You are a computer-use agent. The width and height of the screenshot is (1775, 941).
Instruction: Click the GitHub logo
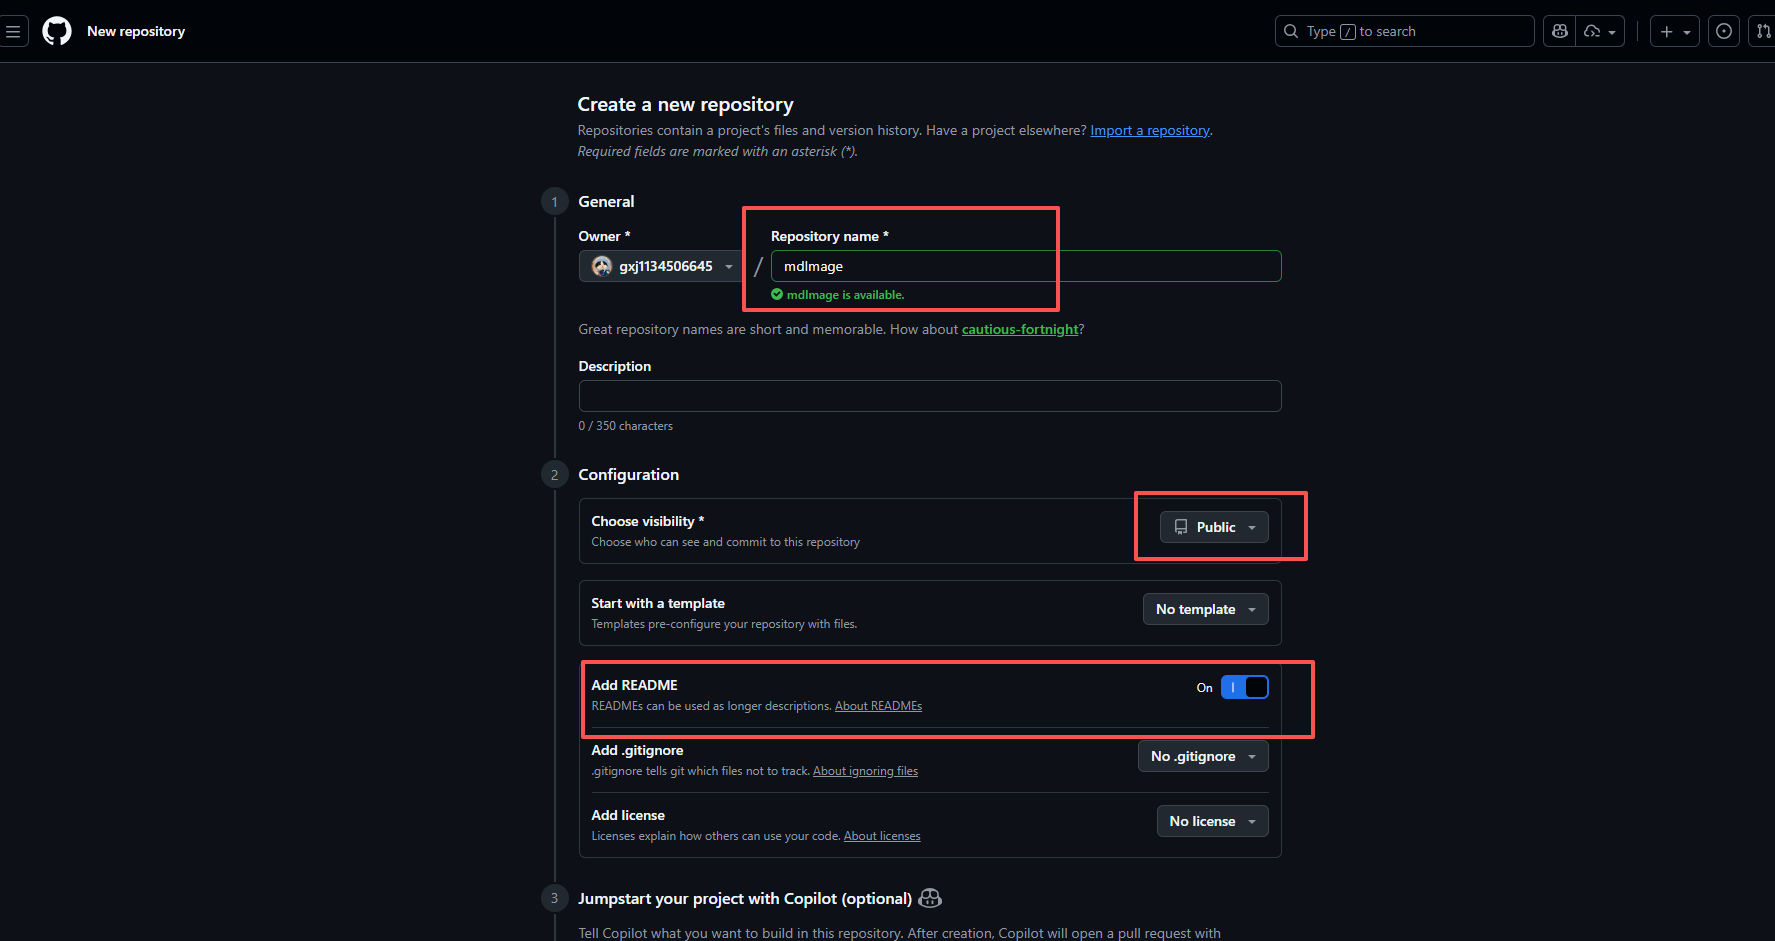point(57,32)
